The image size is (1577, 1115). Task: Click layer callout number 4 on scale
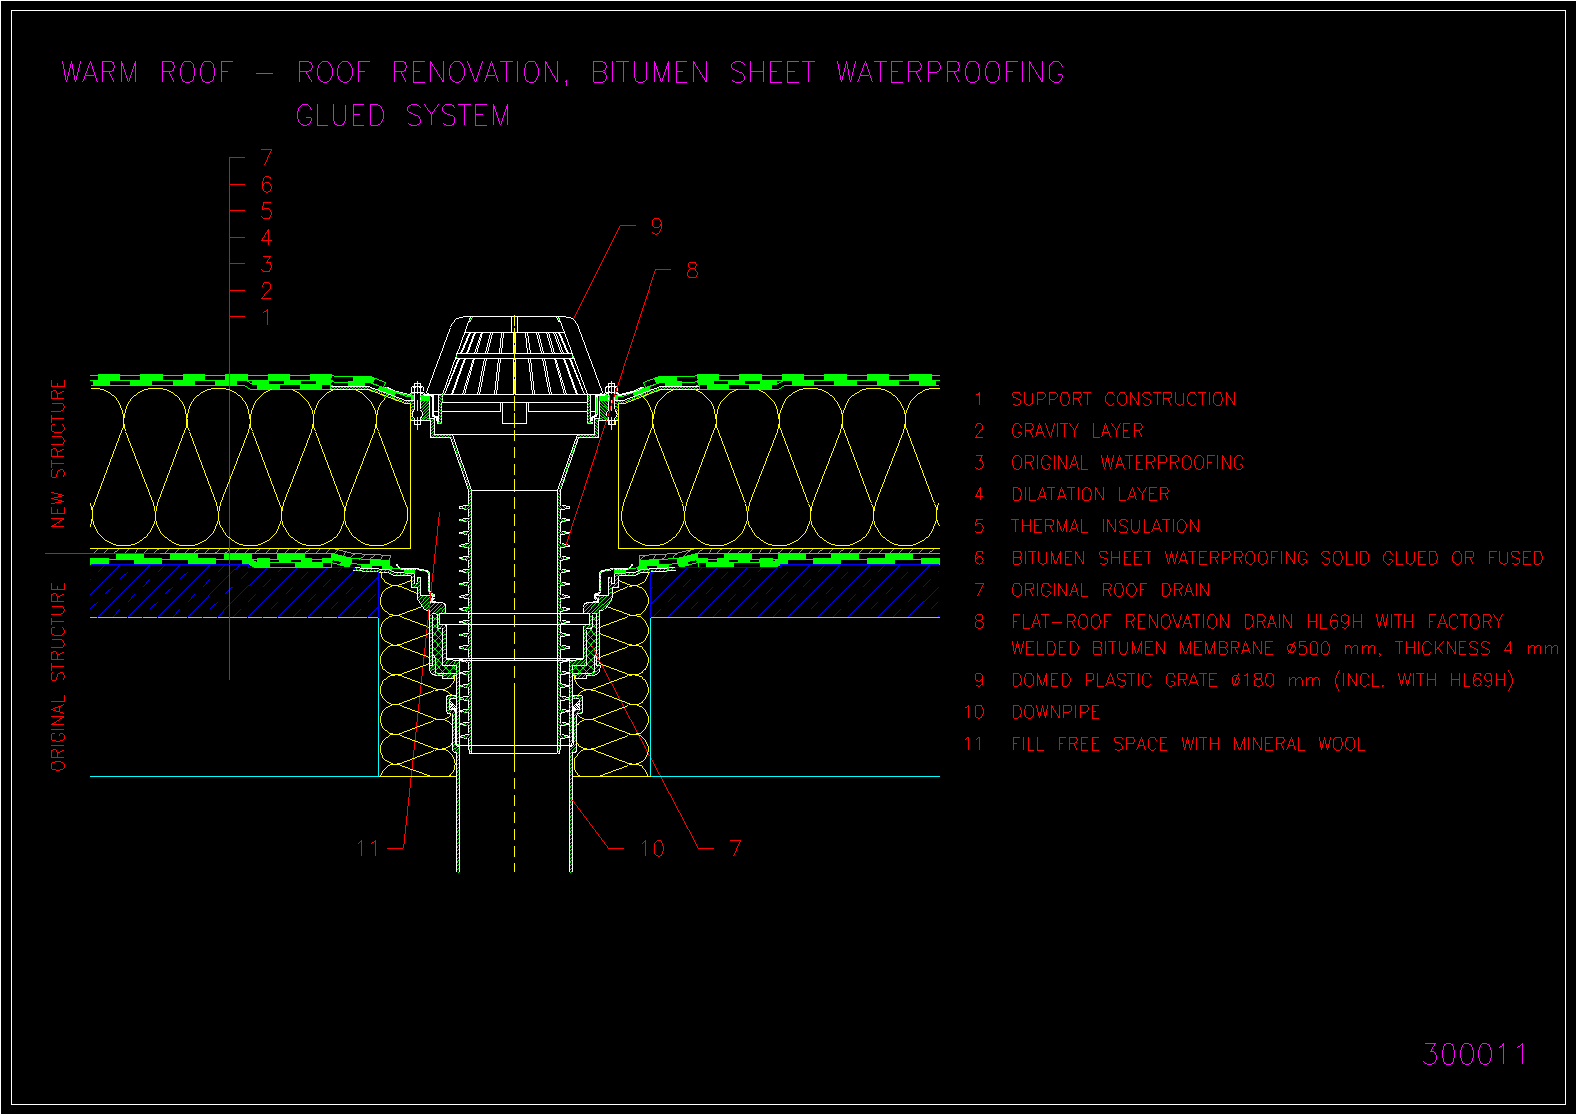coord(266,238)
